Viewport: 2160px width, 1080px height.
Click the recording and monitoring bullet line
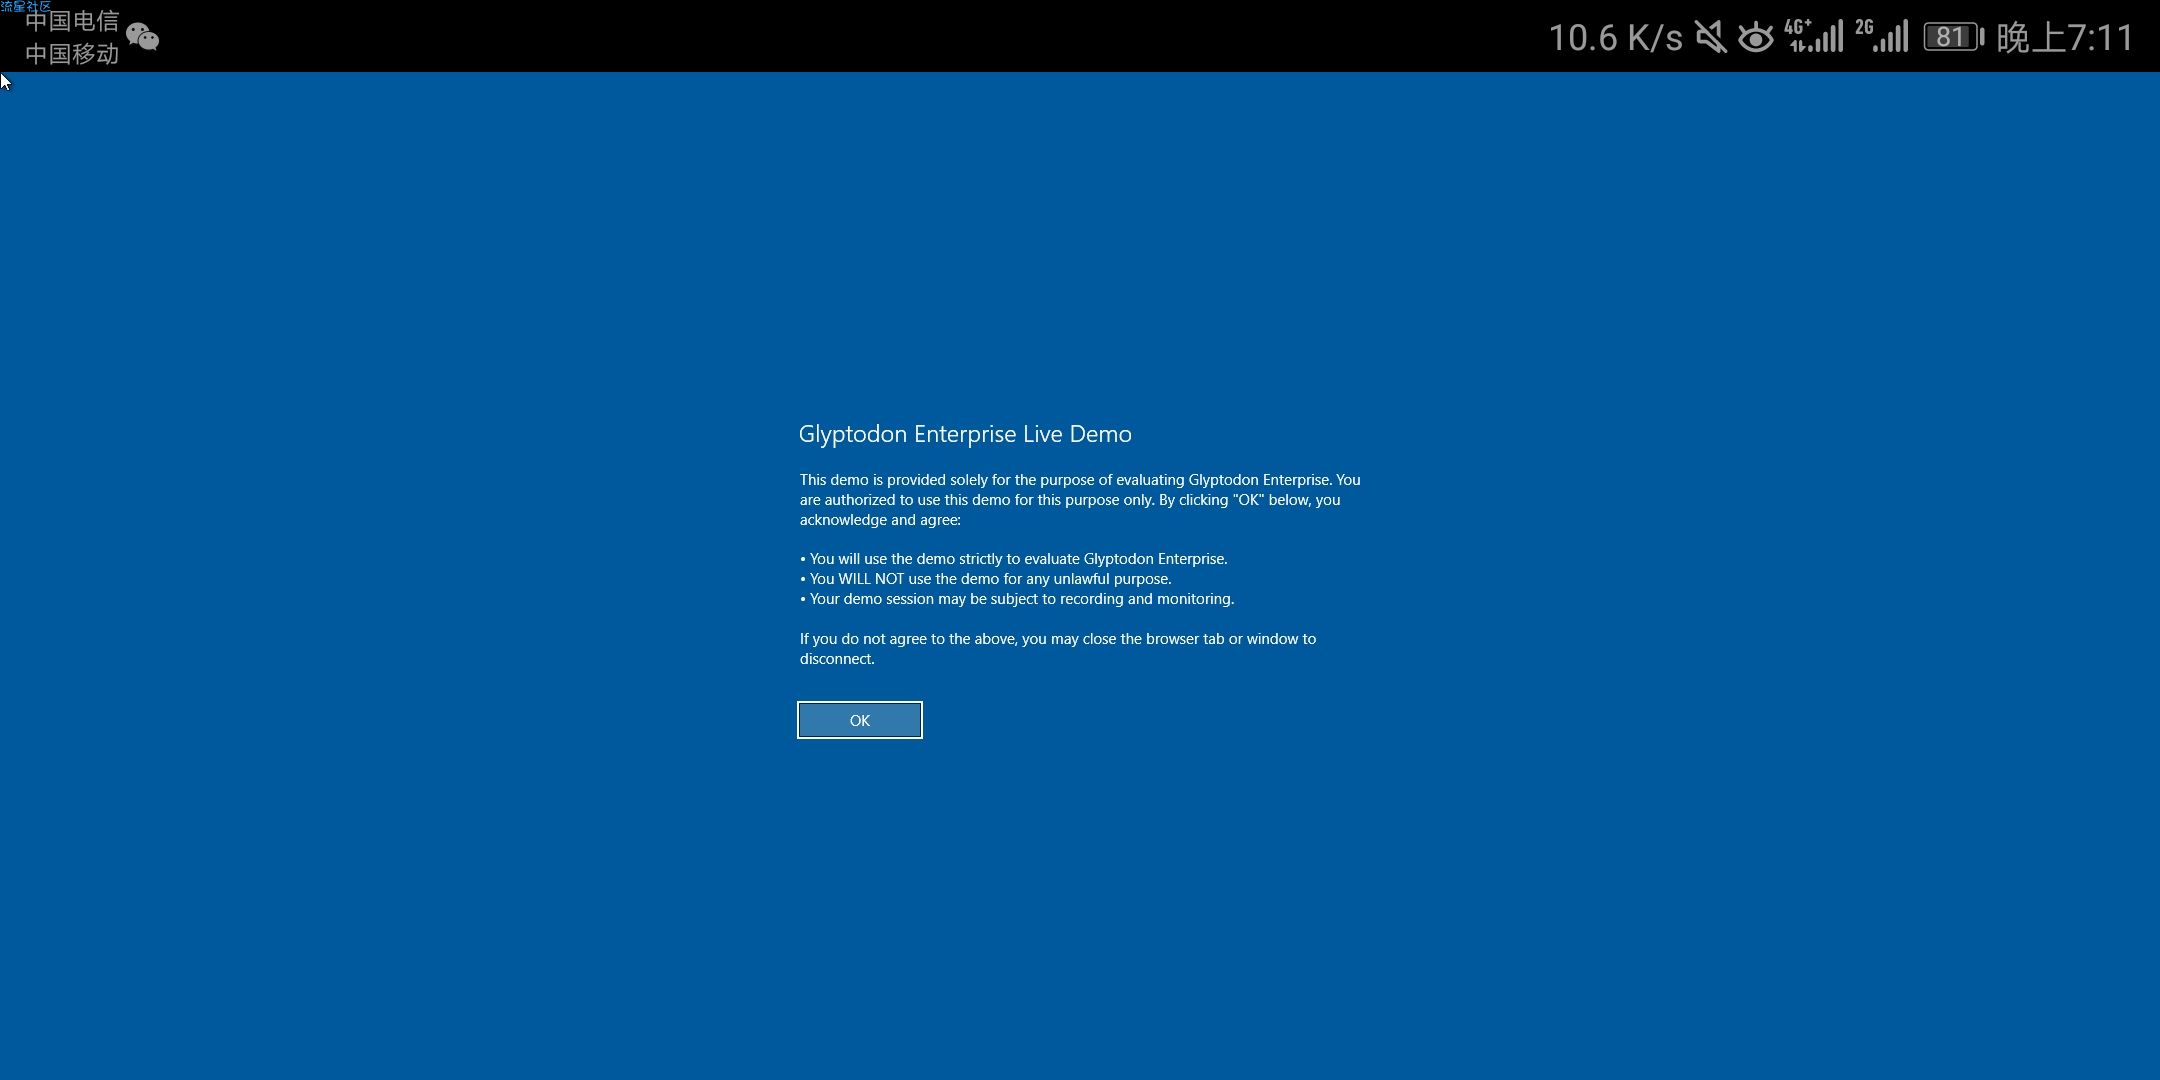[1017, 599]
